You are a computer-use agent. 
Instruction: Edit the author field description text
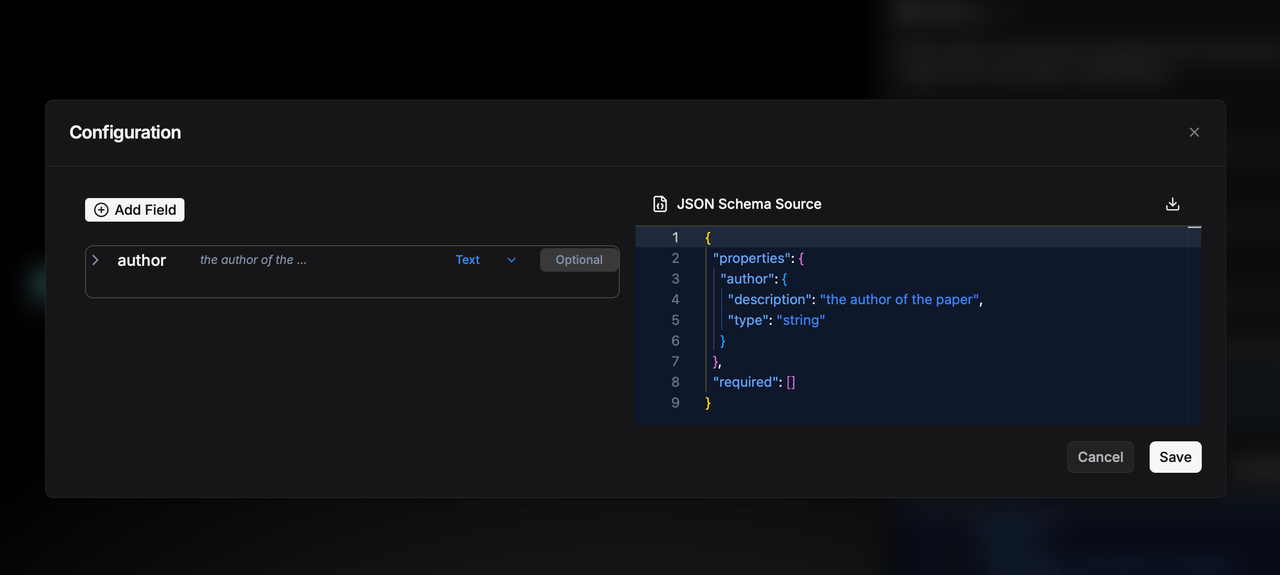[x=253, y=260]
